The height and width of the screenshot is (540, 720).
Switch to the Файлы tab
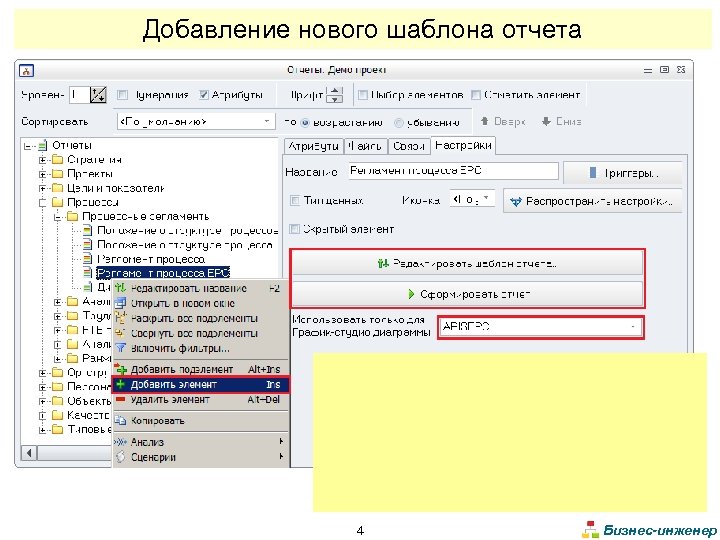366,146
